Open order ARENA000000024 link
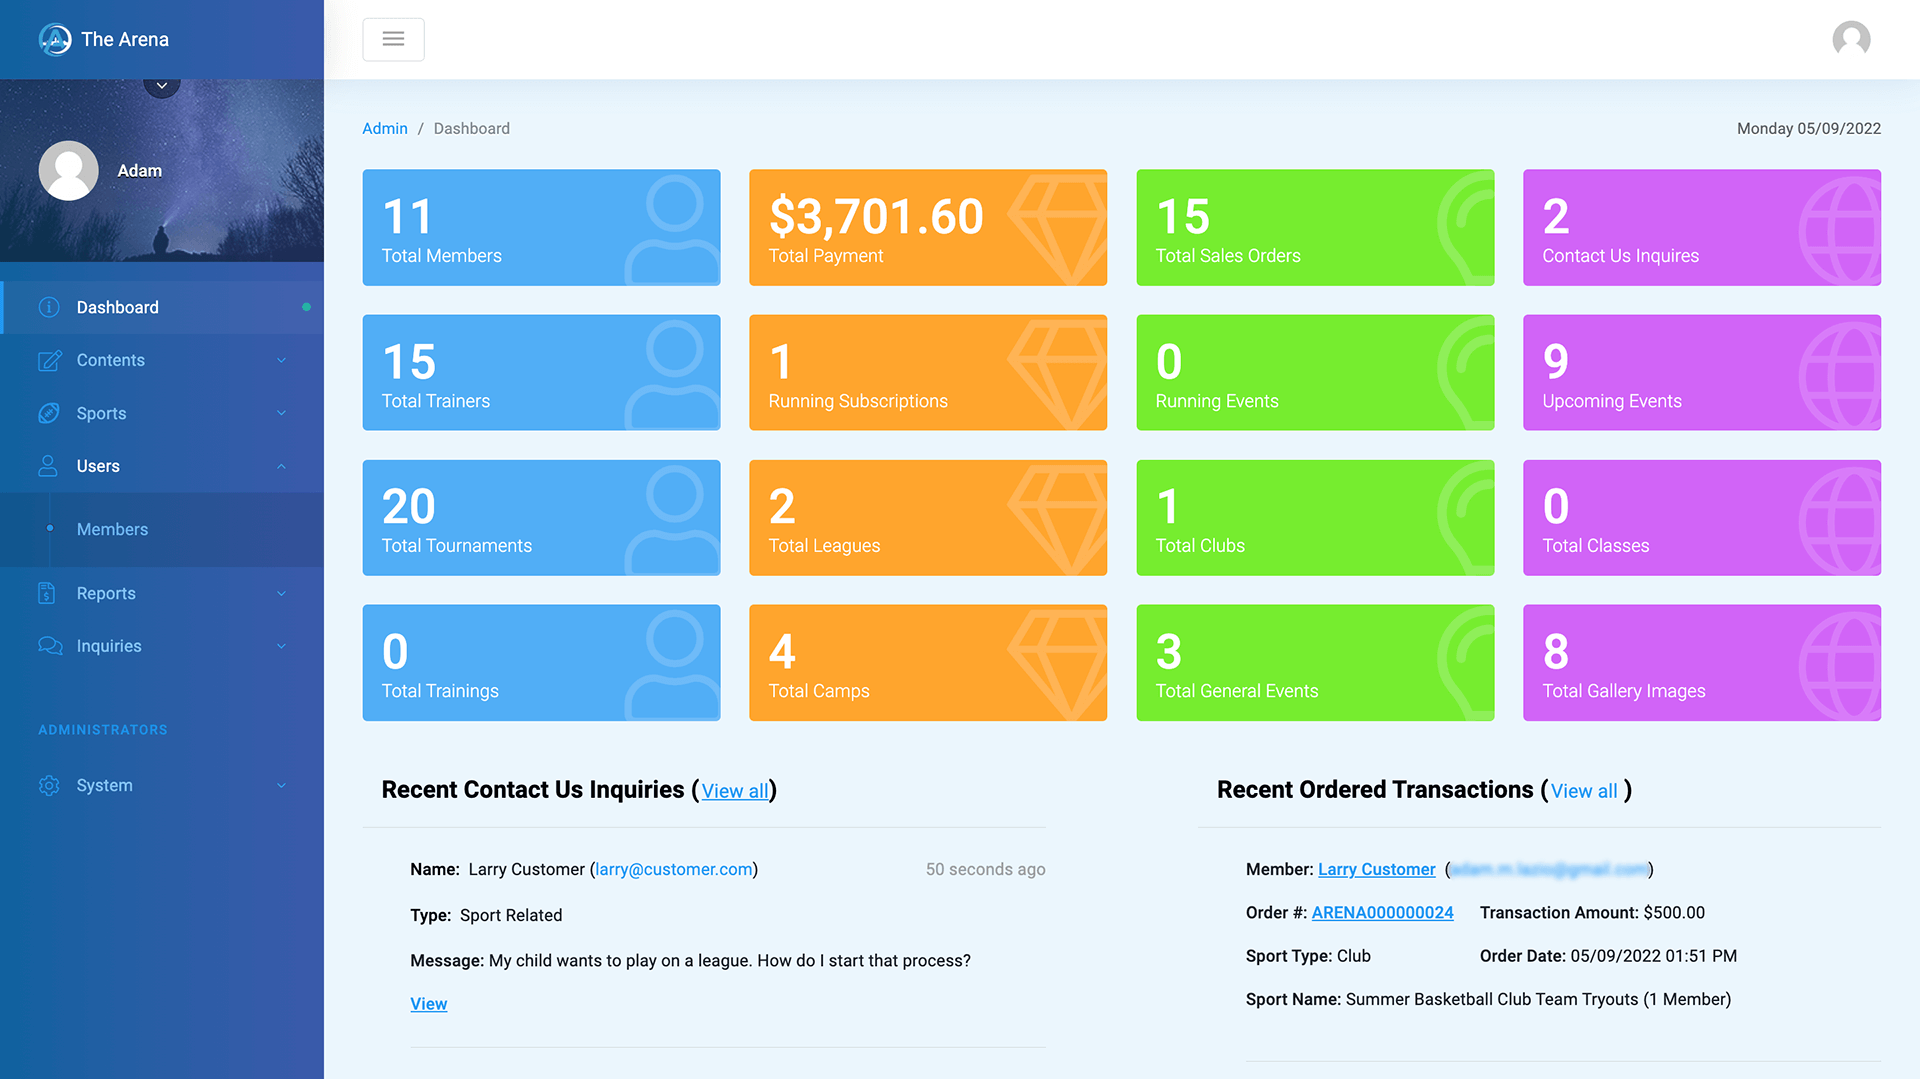1920x1079 pixels. (x=1382, y=913)
